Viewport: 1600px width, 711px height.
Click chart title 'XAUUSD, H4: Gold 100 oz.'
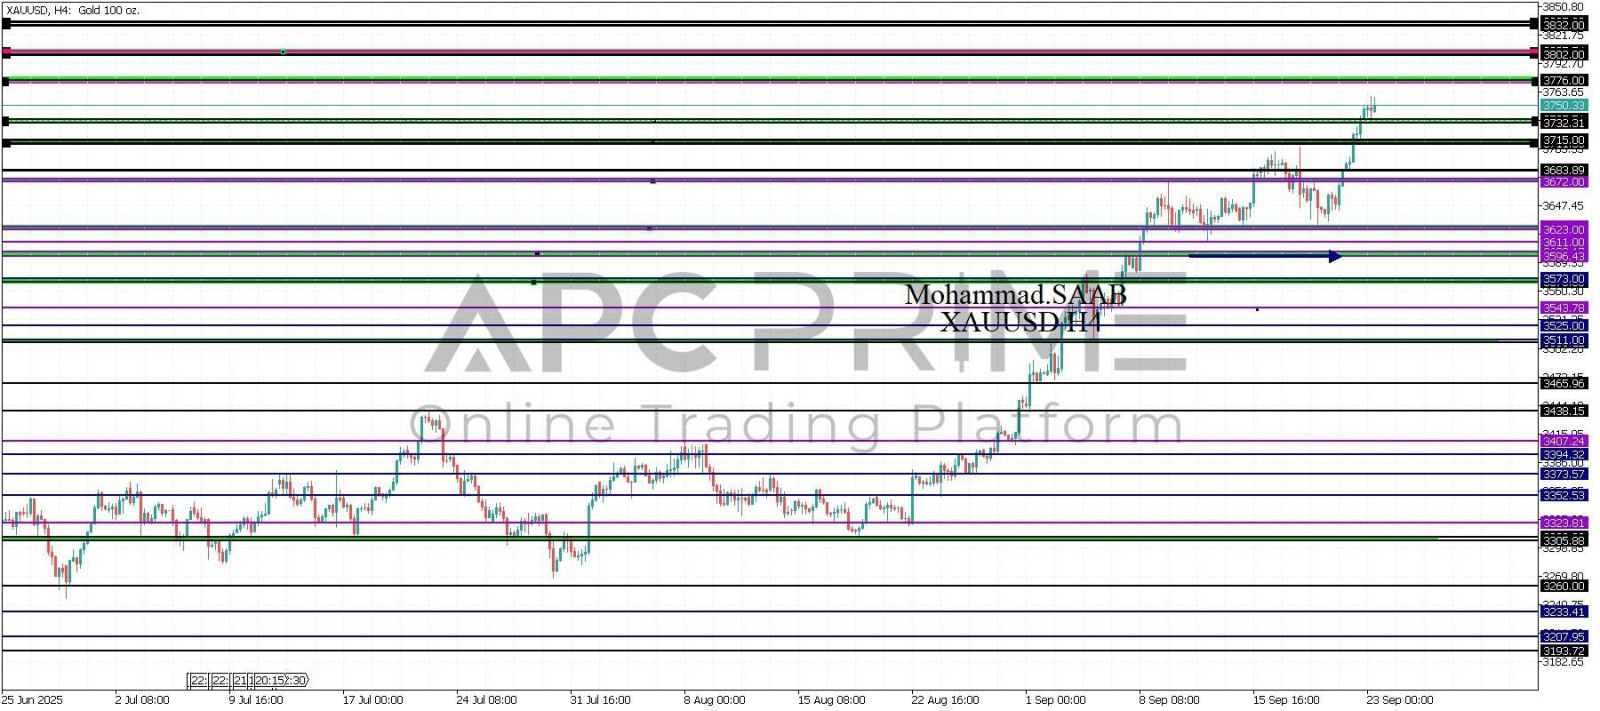pyautogui.click(x=70, y=10)
